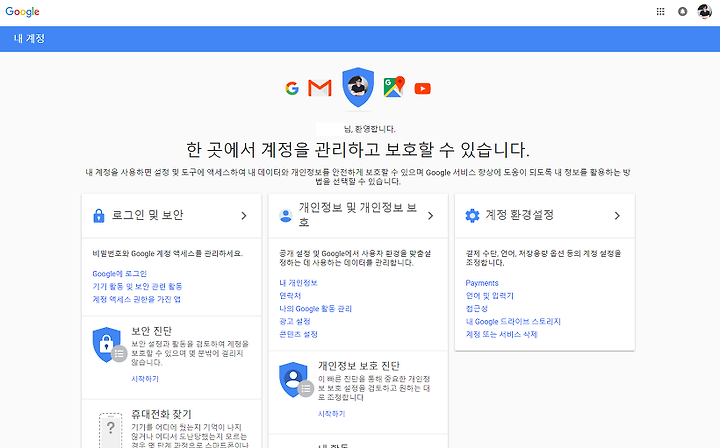Viewport: 720px width, 448px height.
Task: Open the account avatar in header
Action: coord(704,11)
